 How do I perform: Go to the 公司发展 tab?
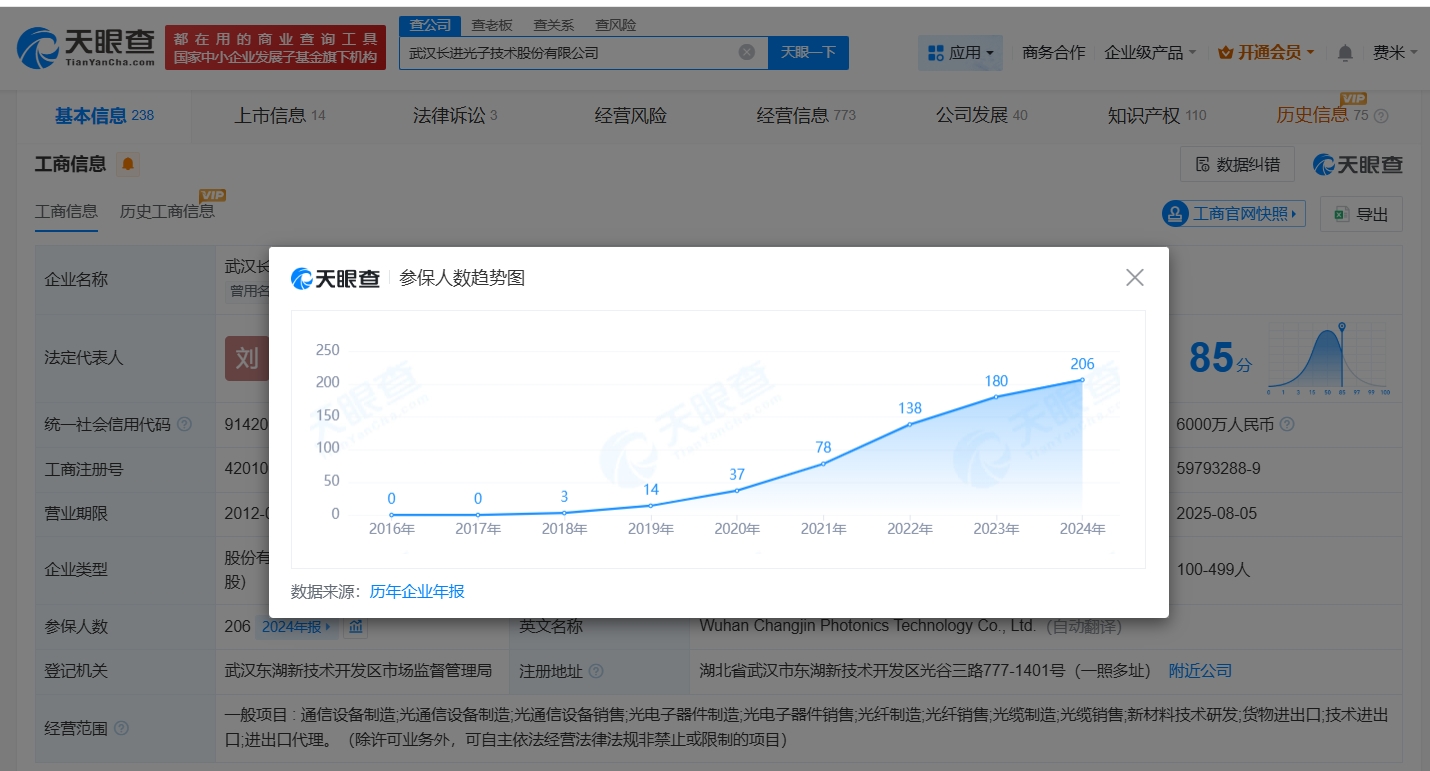[x=981, y=115]
